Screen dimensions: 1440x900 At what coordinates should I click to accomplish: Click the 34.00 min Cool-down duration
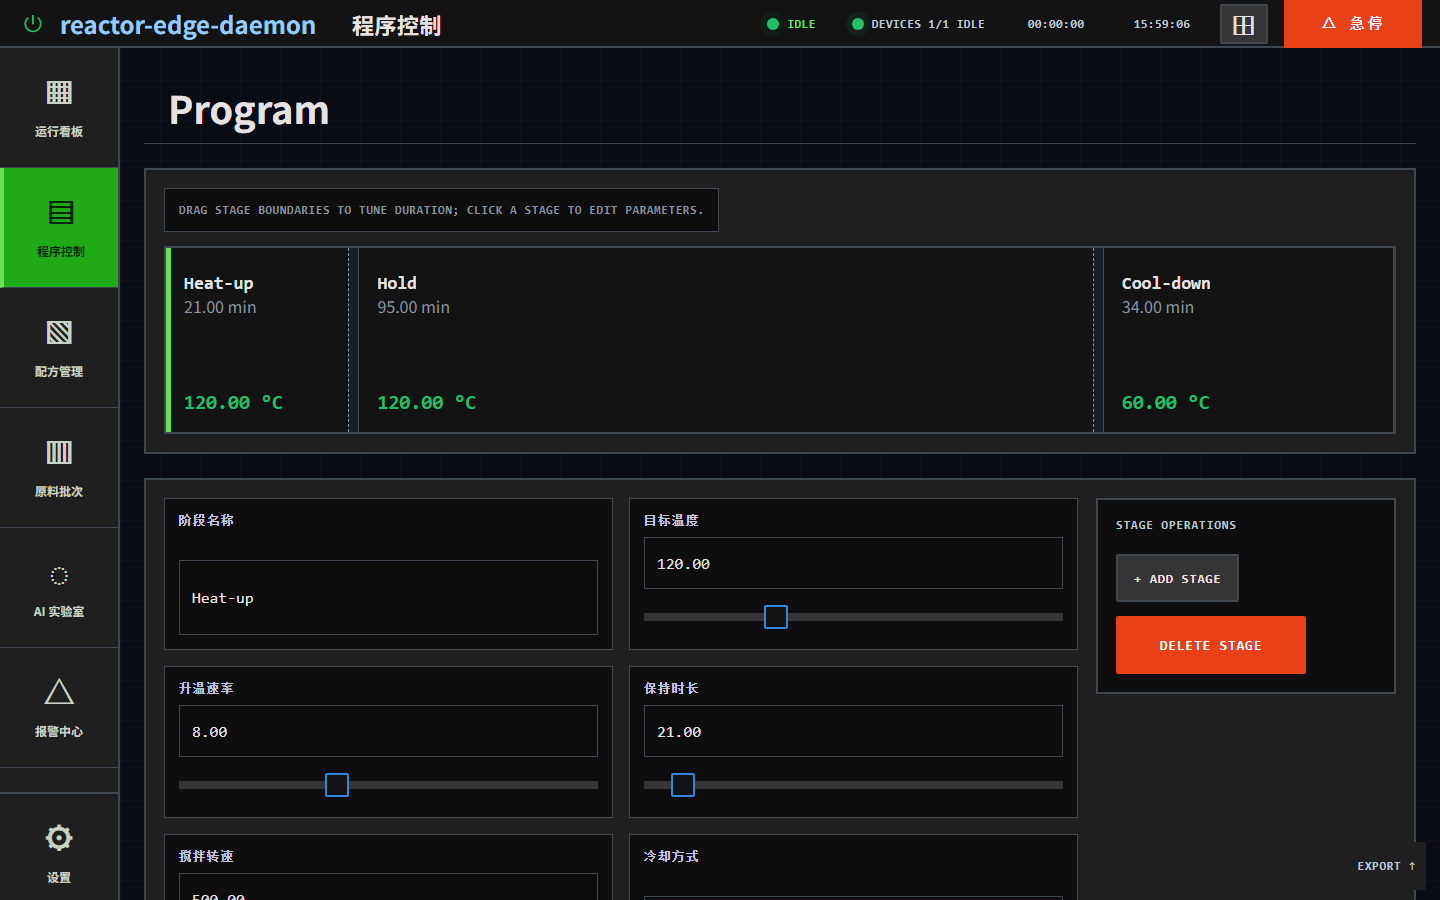click(x=1157, y=308)
